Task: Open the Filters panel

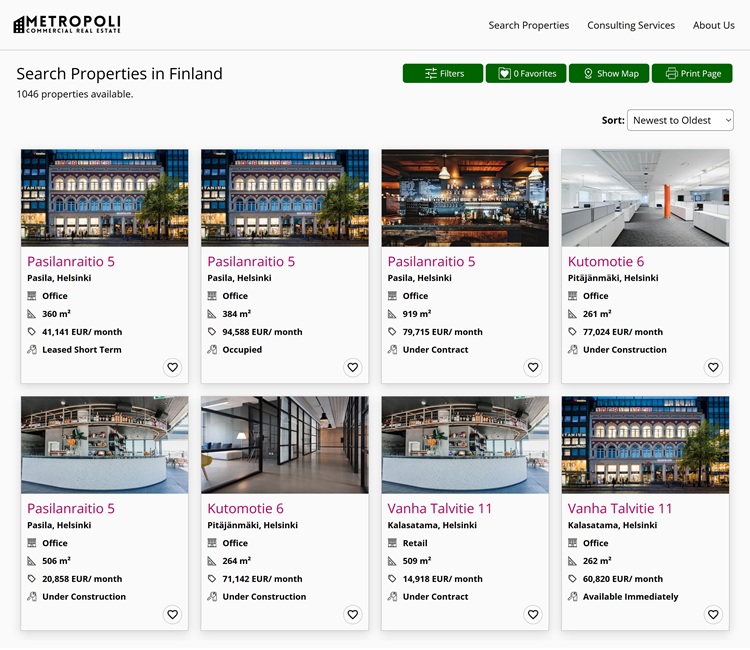Action: [443, 74]
